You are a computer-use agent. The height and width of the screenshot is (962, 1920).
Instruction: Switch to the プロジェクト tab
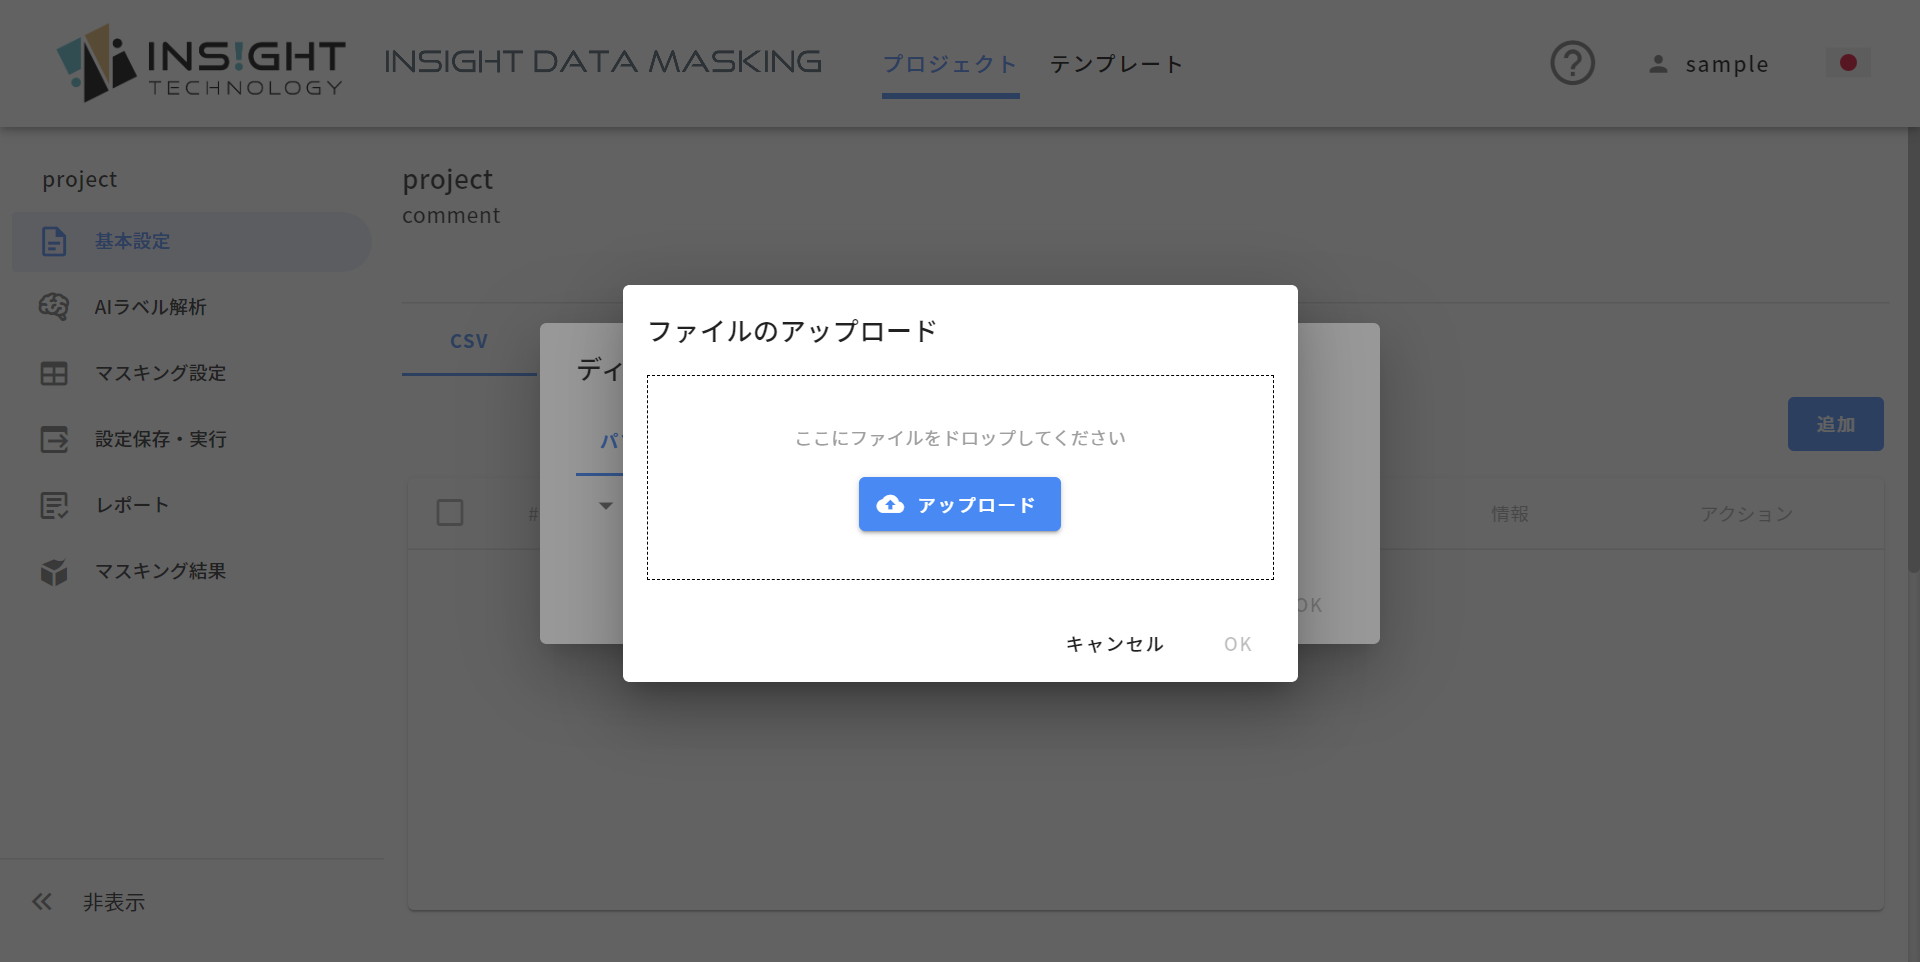[x=950, y=64]
